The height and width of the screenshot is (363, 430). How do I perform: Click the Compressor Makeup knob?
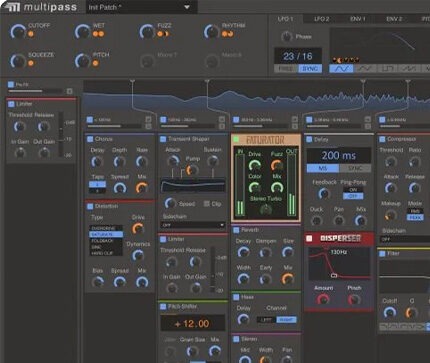391,215
